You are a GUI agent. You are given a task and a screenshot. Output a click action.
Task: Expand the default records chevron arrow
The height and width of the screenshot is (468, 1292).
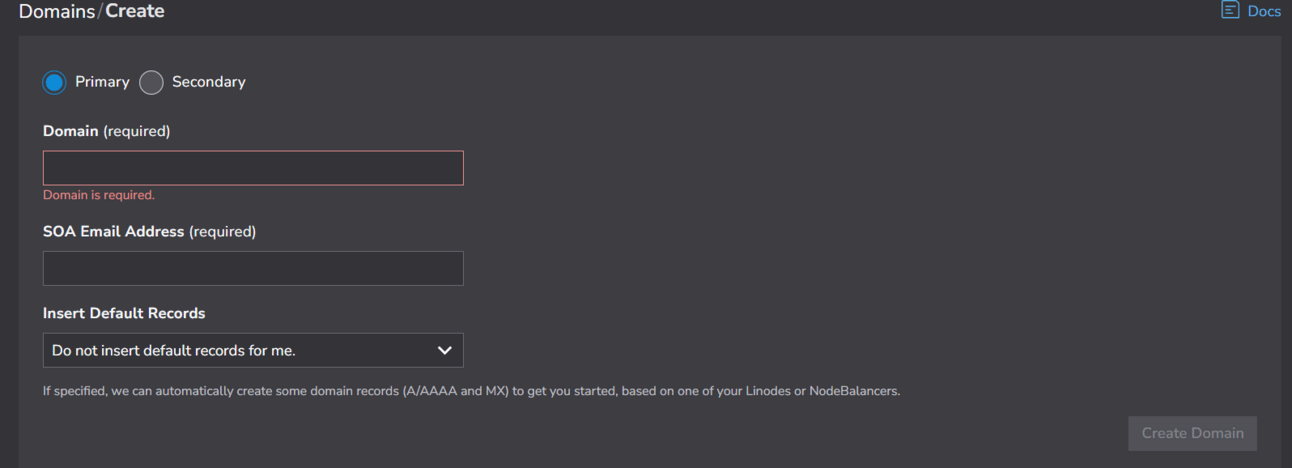click(444, 350)
